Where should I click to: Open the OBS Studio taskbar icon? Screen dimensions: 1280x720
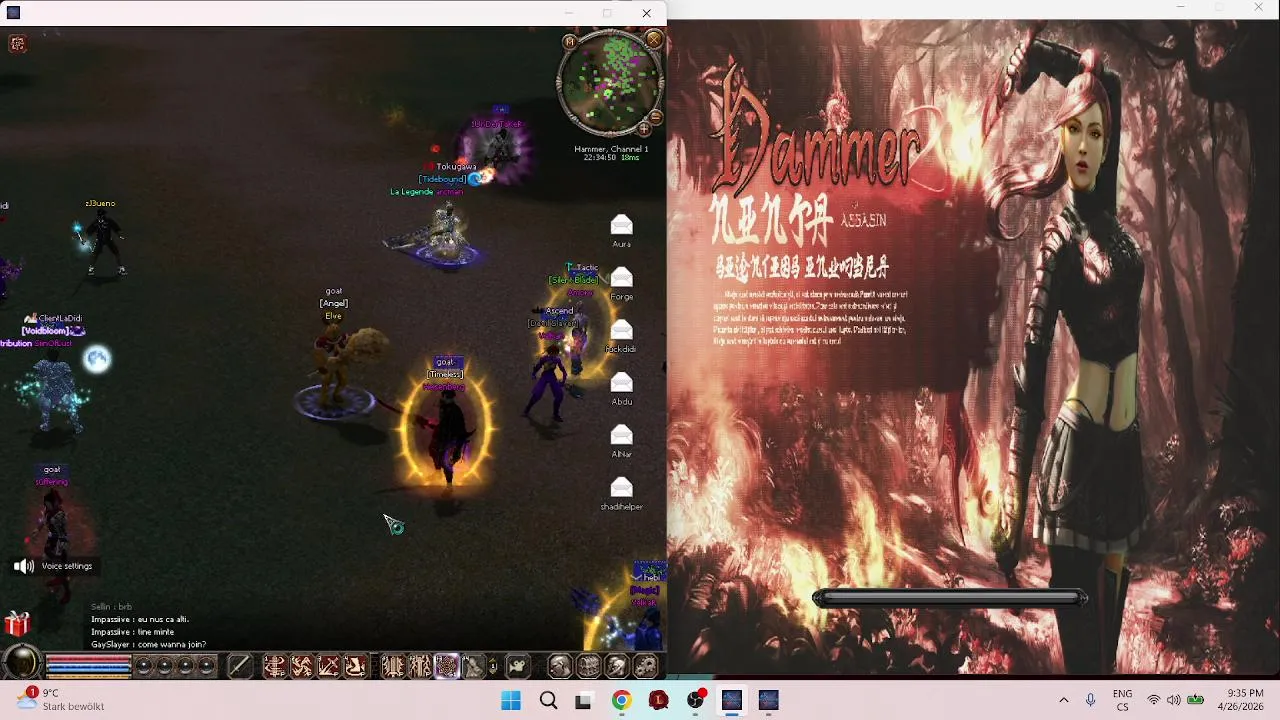(x=695, y=701)
